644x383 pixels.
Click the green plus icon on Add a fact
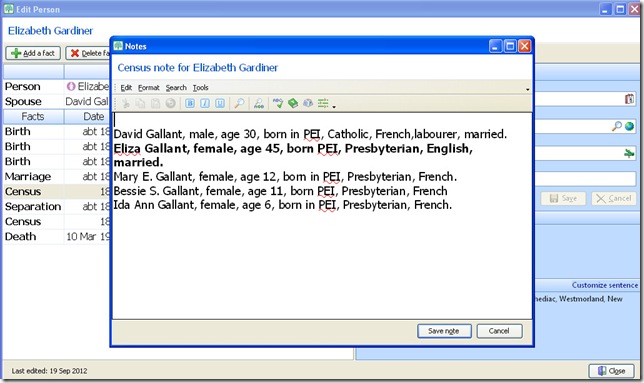click(x=16, y=53)
